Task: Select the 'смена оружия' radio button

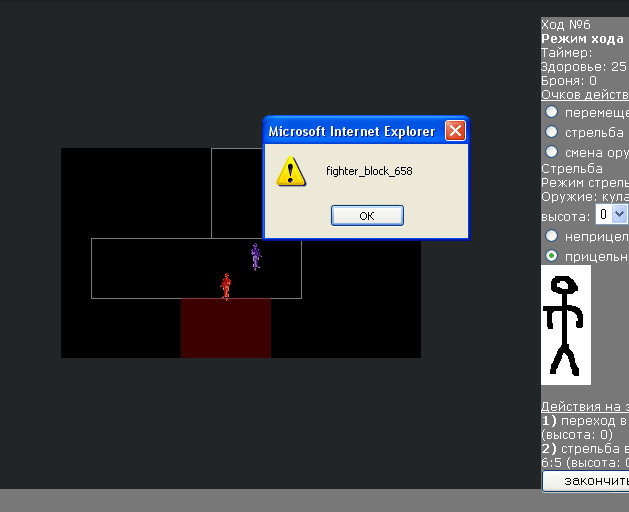Action: 552,152
